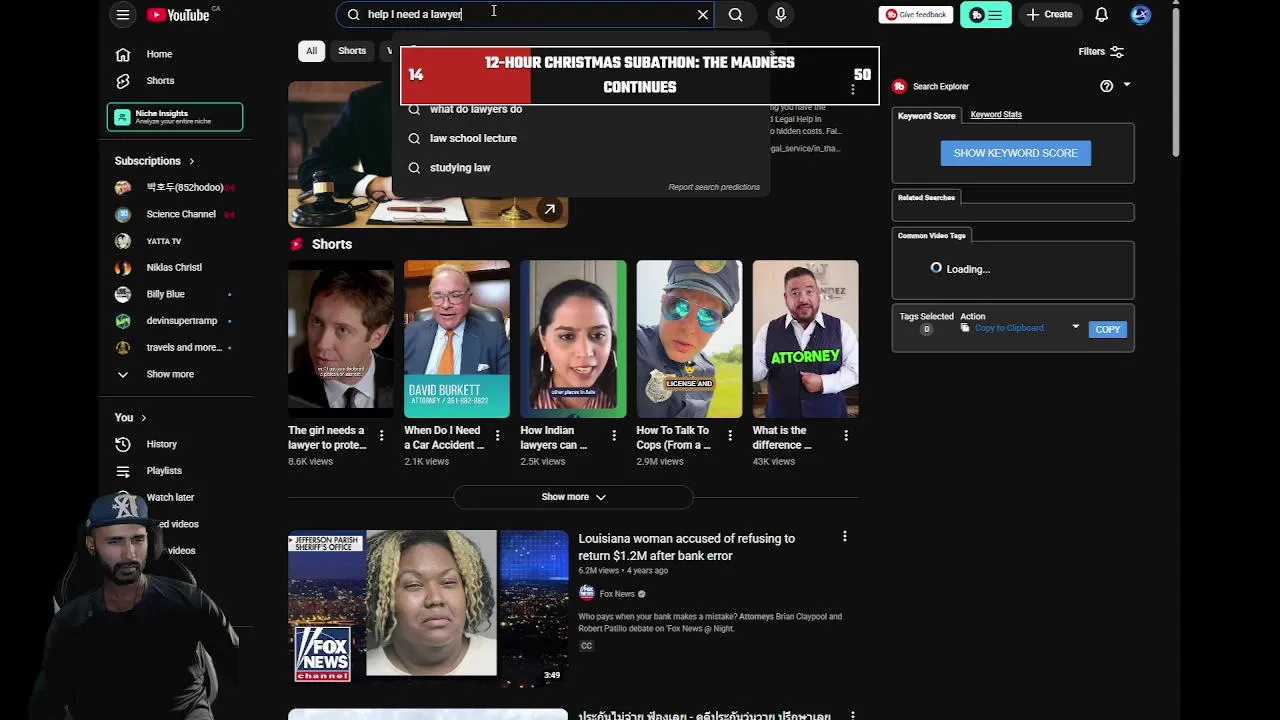Click Give feedback button
This screenshot has height=720, width=1280.
pyautogui.click(x=916, y=14)
